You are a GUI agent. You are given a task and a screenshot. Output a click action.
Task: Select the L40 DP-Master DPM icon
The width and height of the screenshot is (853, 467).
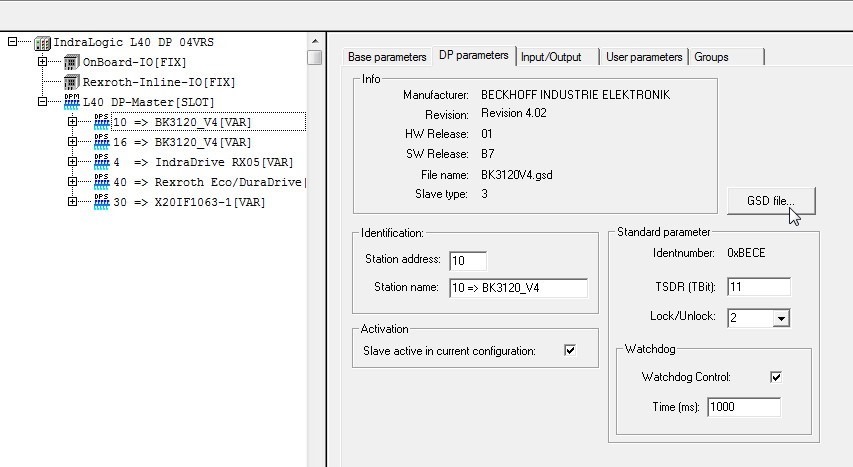(x=71, y=101)
